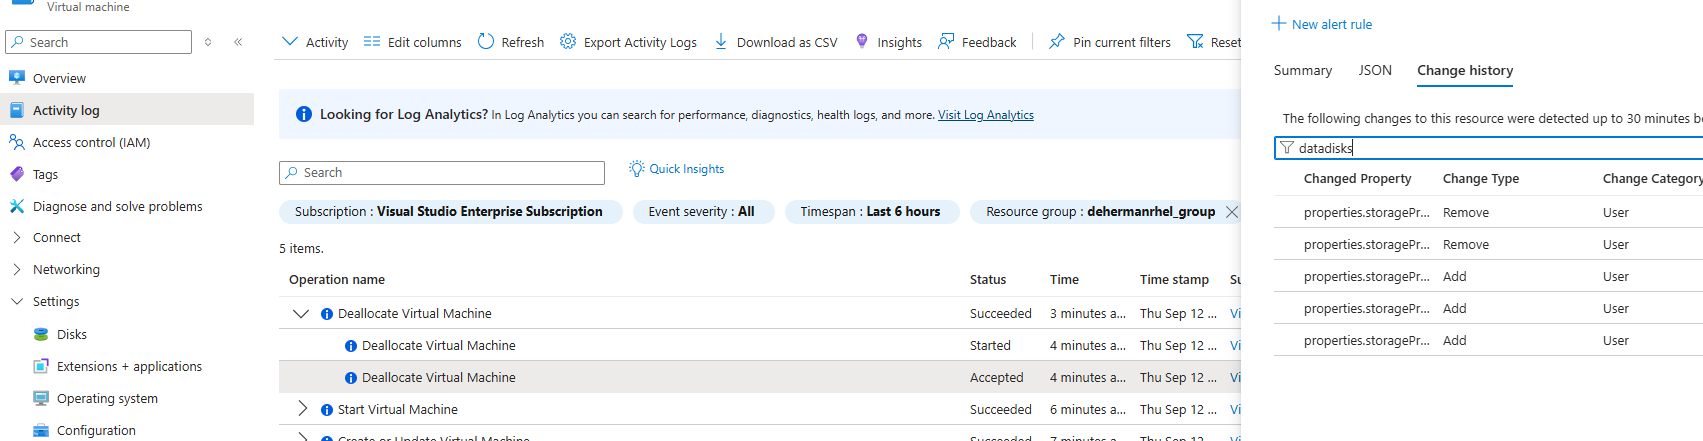The height and width of the screenshot is (441, 1703).
Task: Click the Reset filters funnel icon
Action: point(1195,41)
